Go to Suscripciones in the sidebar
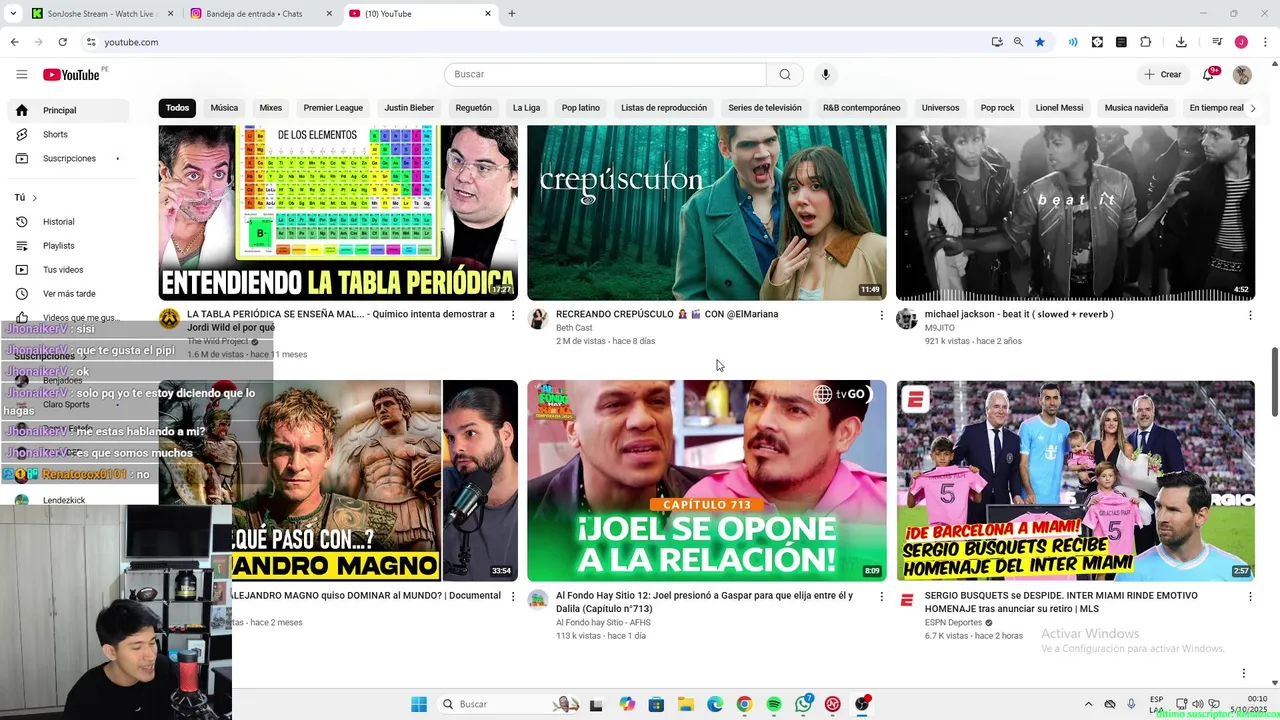The height and width of the screenshot is (720, 1280). [68, 158]
